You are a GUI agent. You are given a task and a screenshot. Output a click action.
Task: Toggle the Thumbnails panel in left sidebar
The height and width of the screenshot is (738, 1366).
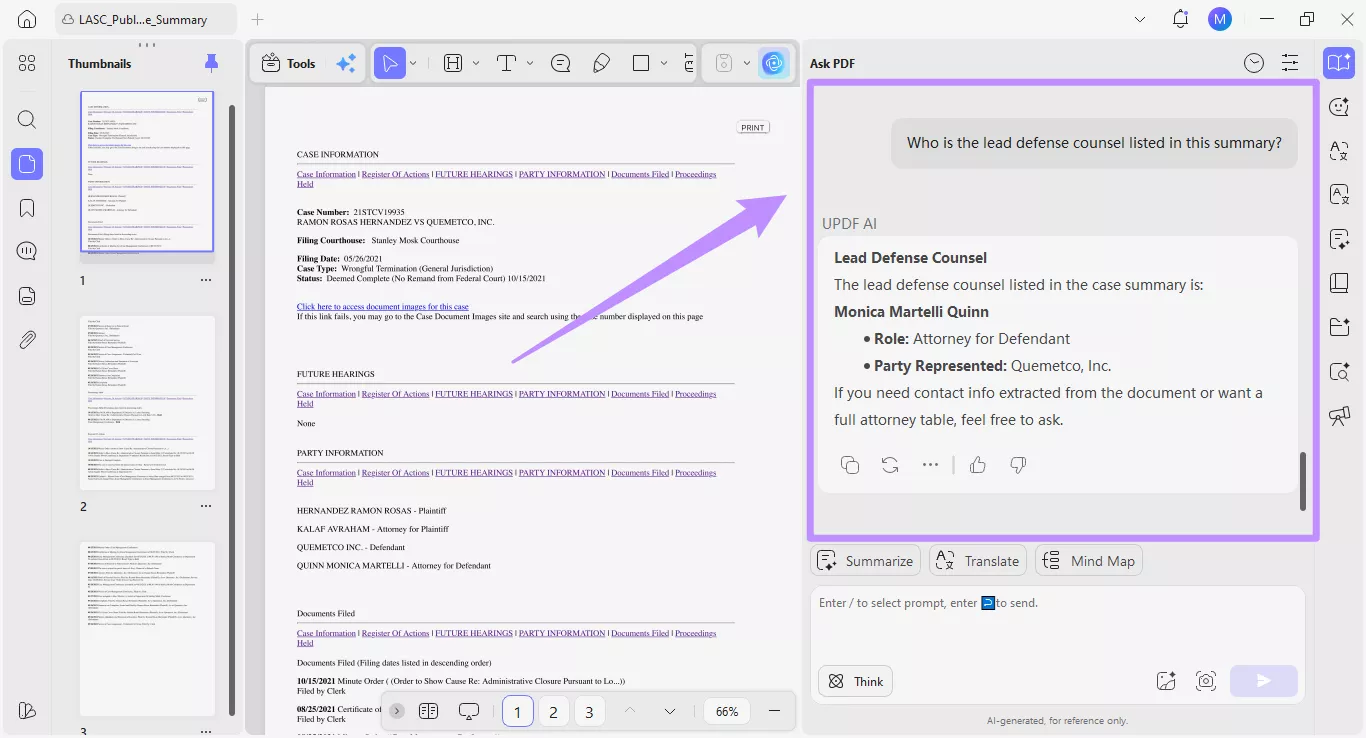[x=27, y=164]
